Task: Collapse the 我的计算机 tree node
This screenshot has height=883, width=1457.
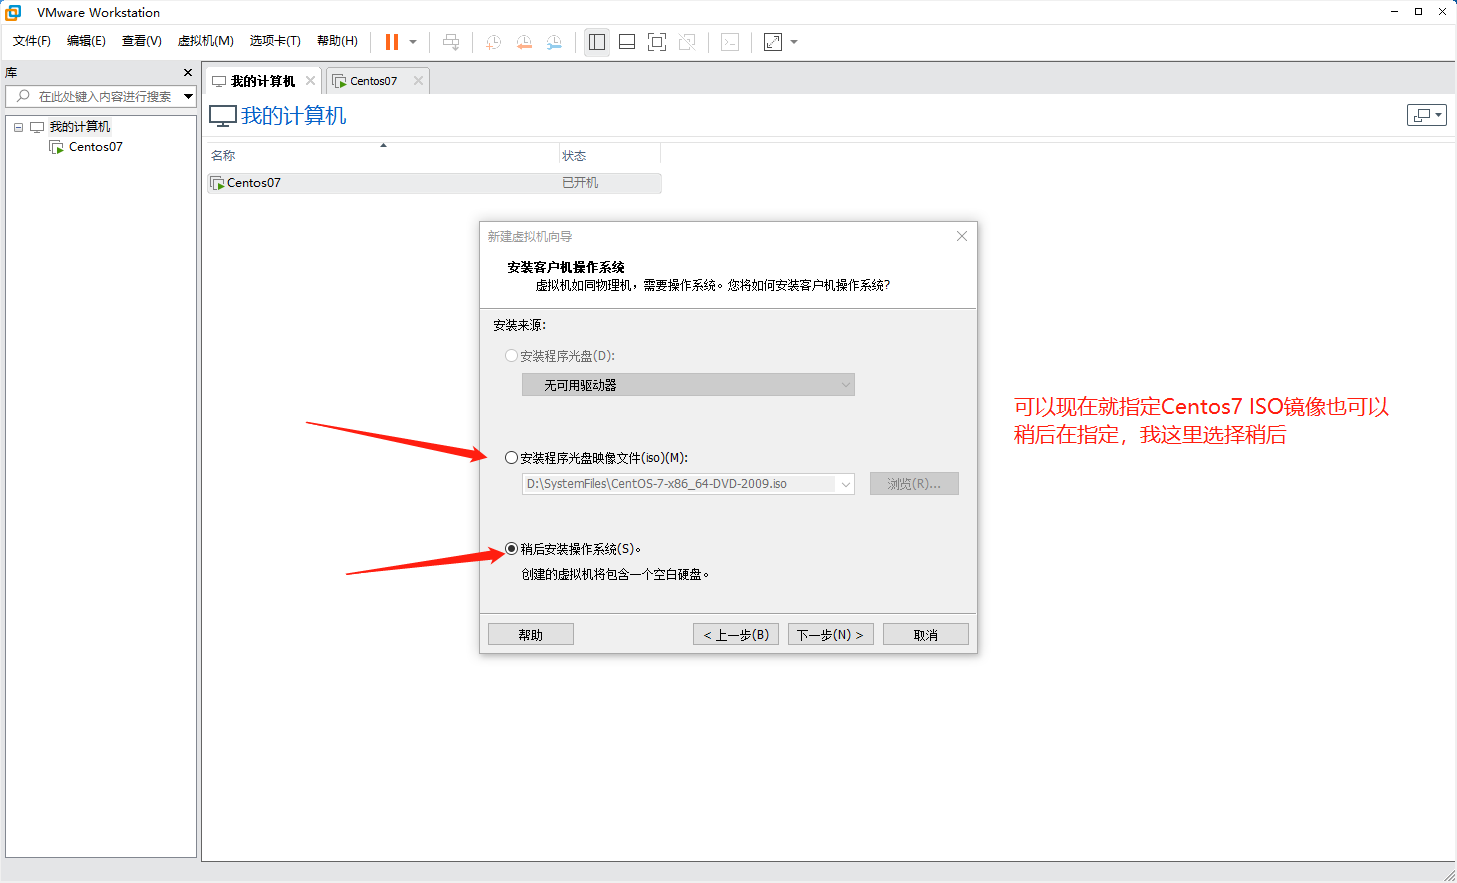Action: click(18, 127)
